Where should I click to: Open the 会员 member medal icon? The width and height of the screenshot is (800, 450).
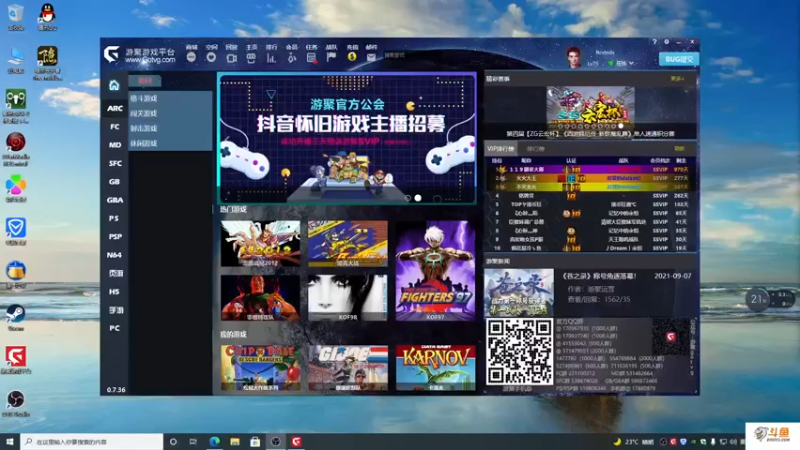[291, 58]
